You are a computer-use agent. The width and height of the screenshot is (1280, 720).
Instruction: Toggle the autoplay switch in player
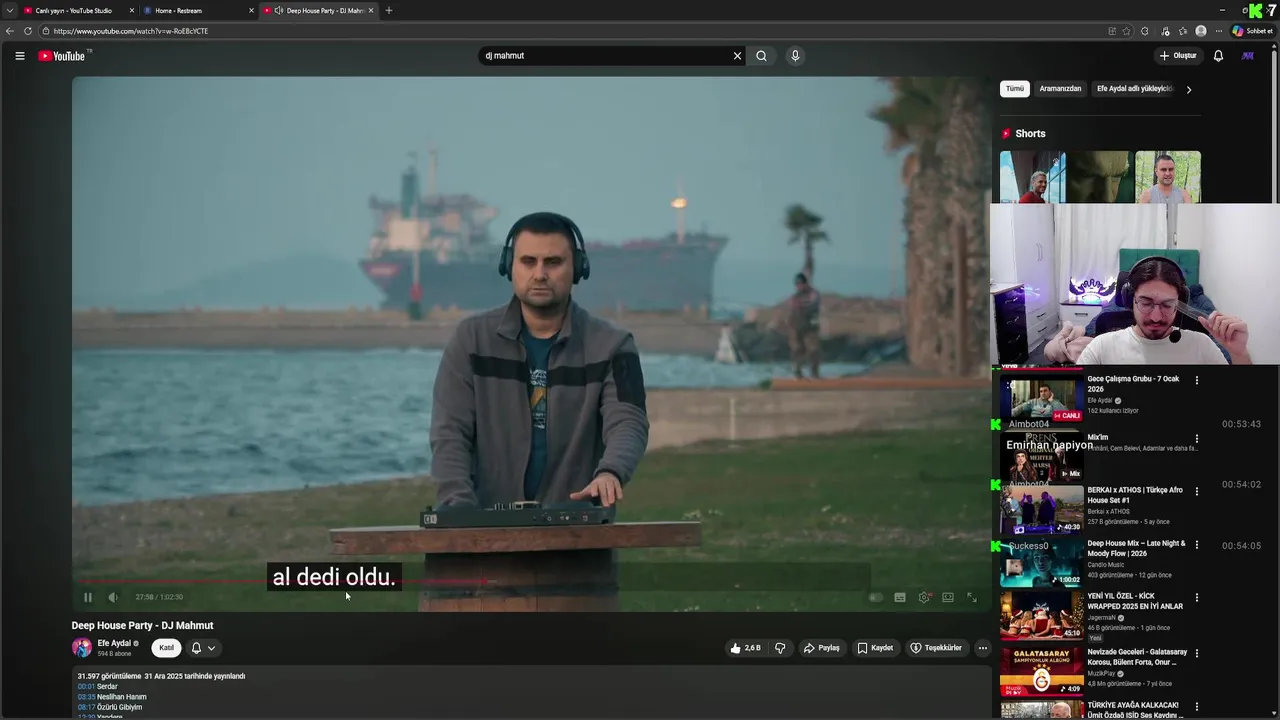[x=876, y=597]
